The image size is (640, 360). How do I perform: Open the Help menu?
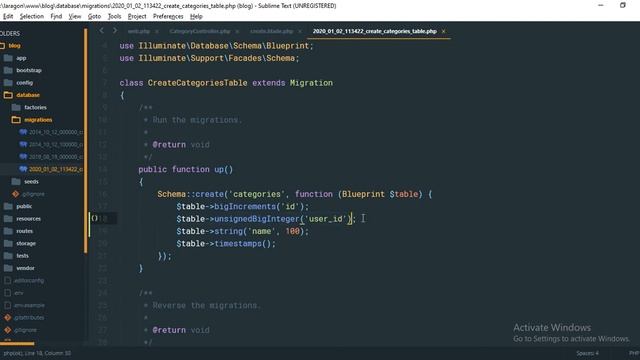click(x=196, y=16)
